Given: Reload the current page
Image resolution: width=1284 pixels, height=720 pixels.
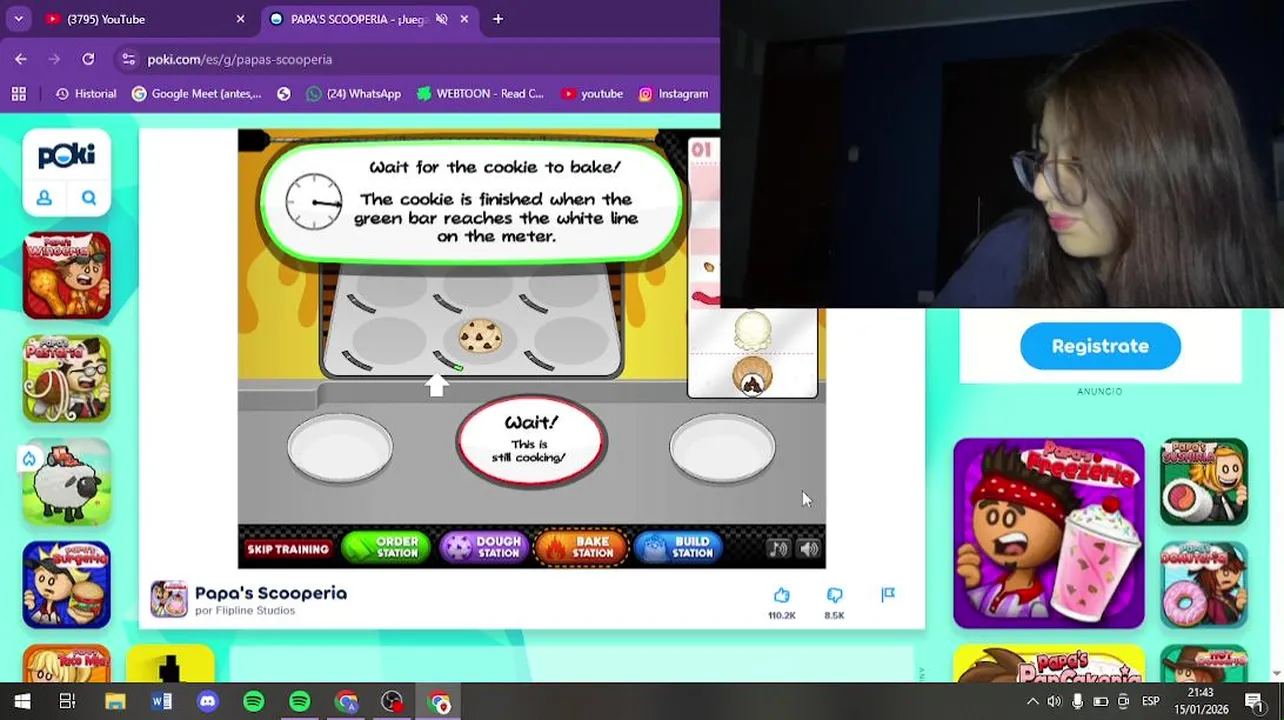Looking at the screenshot, I should click(88, 59).
